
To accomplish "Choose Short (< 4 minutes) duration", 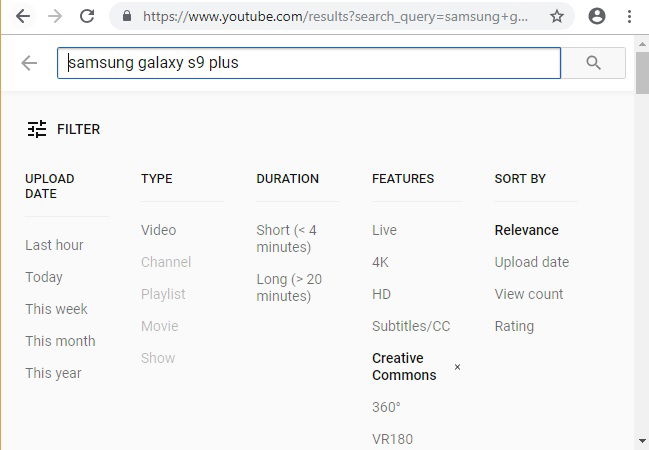I will 286,238.
